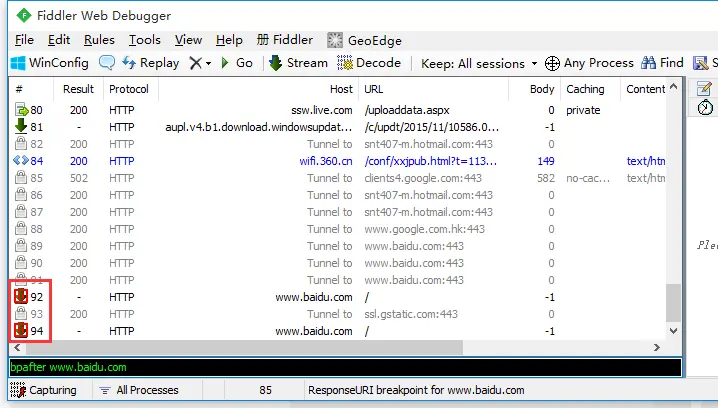Click the speech bubble comment icon
The image size is (718, 408).
107,63
